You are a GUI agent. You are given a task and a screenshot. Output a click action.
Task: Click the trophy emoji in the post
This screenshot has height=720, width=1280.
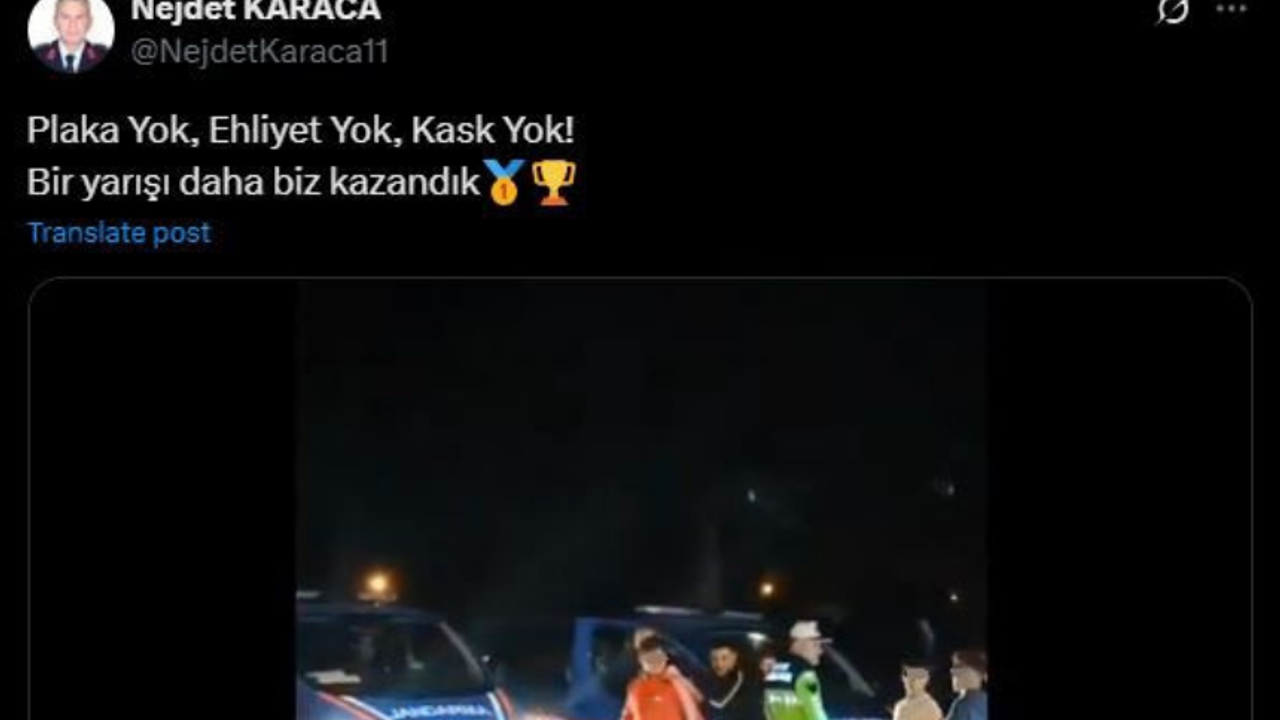[554, 183]
